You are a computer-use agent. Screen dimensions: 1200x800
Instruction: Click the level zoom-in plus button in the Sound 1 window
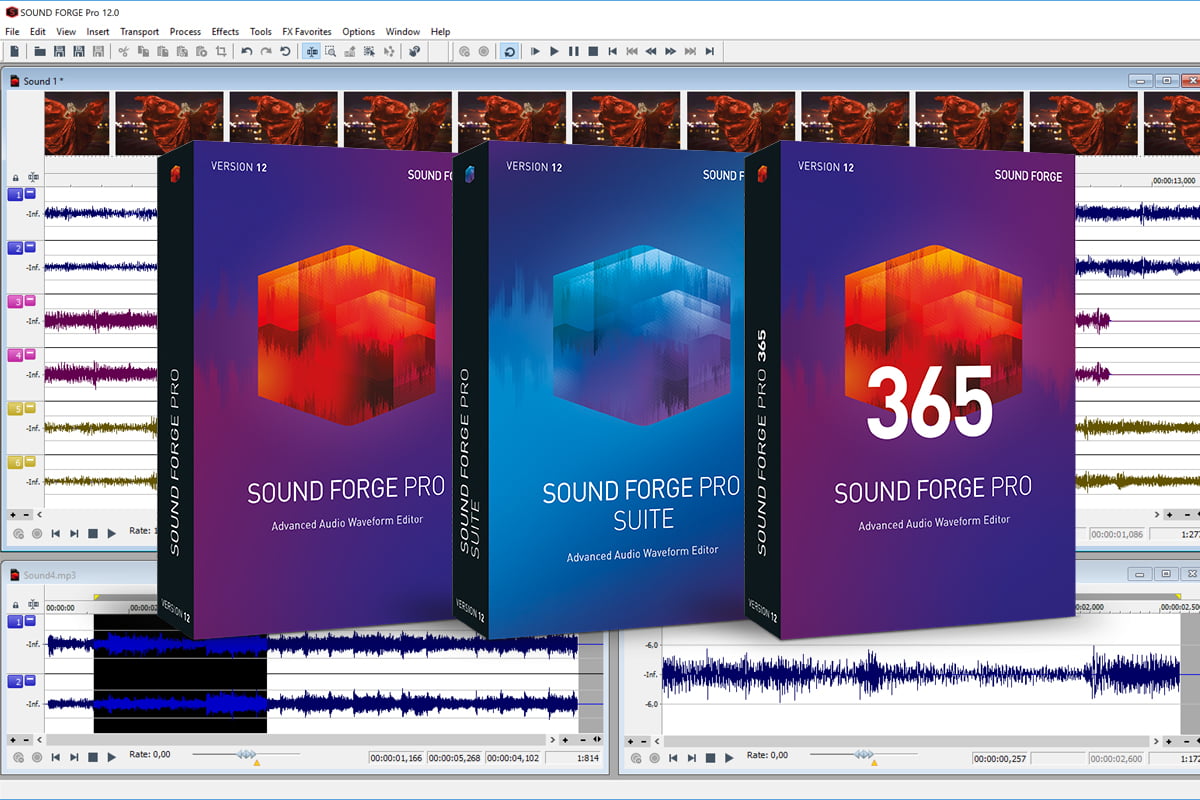click(13, 515)
